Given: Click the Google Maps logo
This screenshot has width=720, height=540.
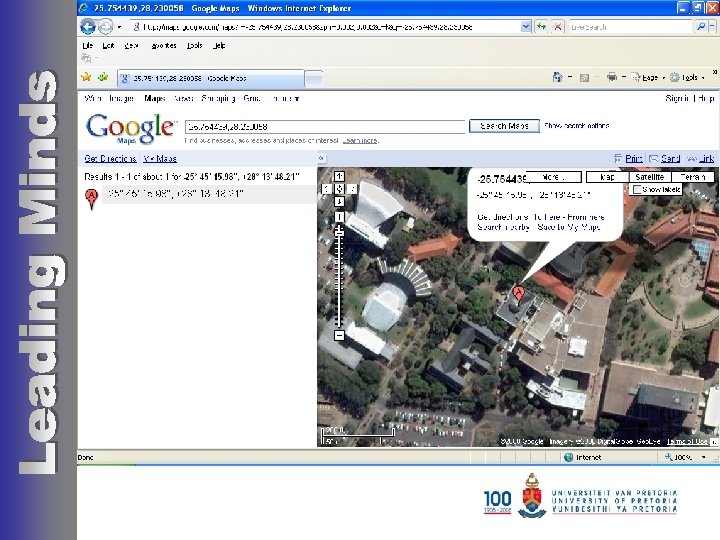Looking at the screenshot, I should click(131, 128).
